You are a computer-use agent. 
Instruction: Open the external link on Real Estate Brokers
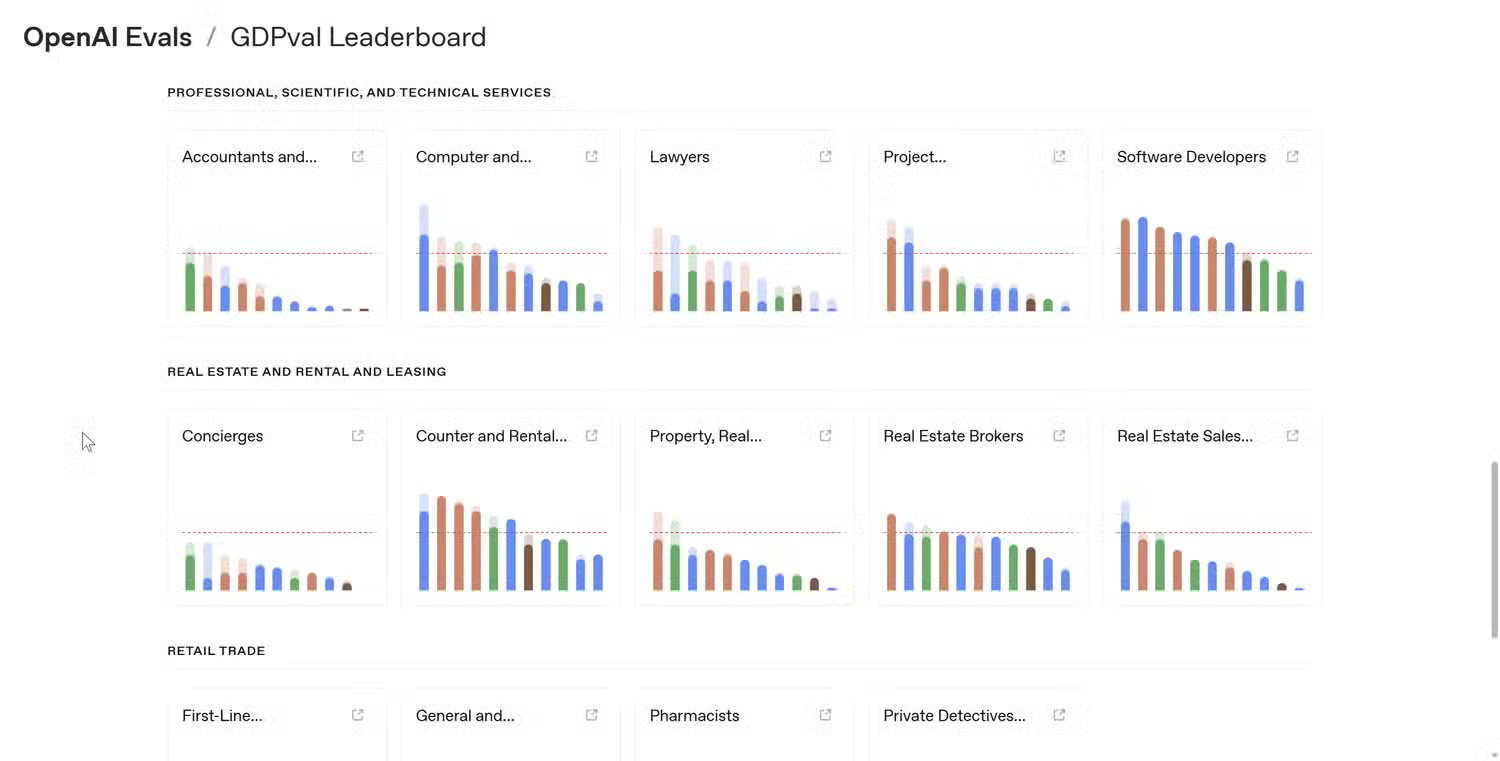1058,435
